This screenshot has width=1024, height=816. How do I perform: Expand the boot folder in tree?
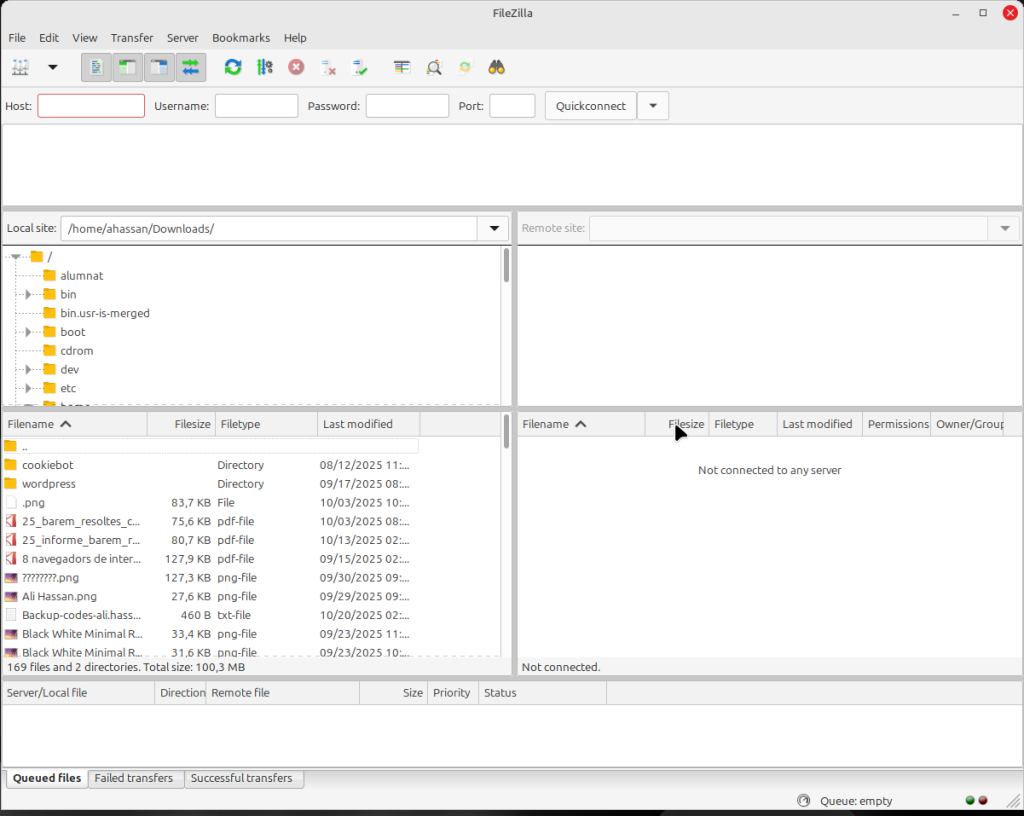(x=29, y=332)
